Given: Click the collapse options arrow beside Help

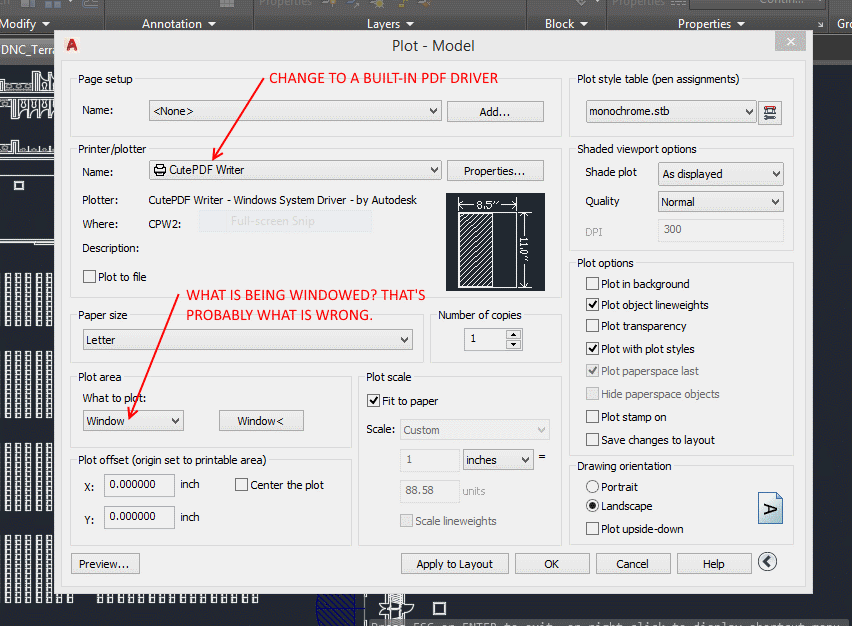Looking at the screenshot, I should [767, 562].
